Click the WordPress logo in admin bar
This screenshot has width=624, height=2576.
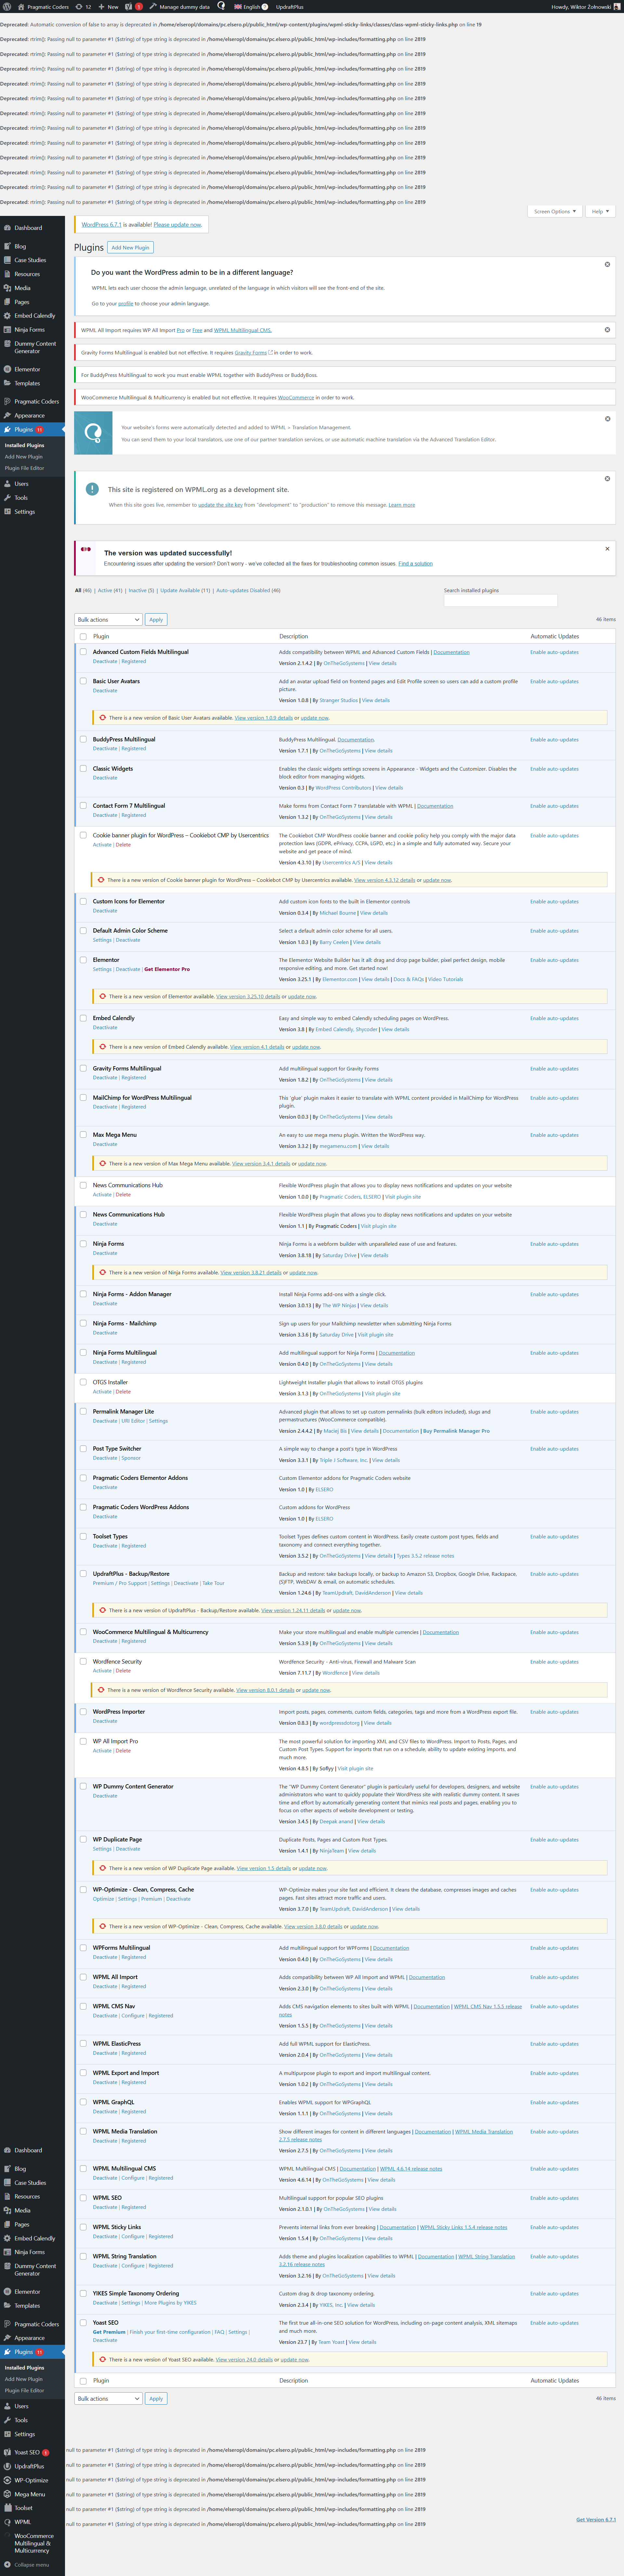[x=7, y=6]
